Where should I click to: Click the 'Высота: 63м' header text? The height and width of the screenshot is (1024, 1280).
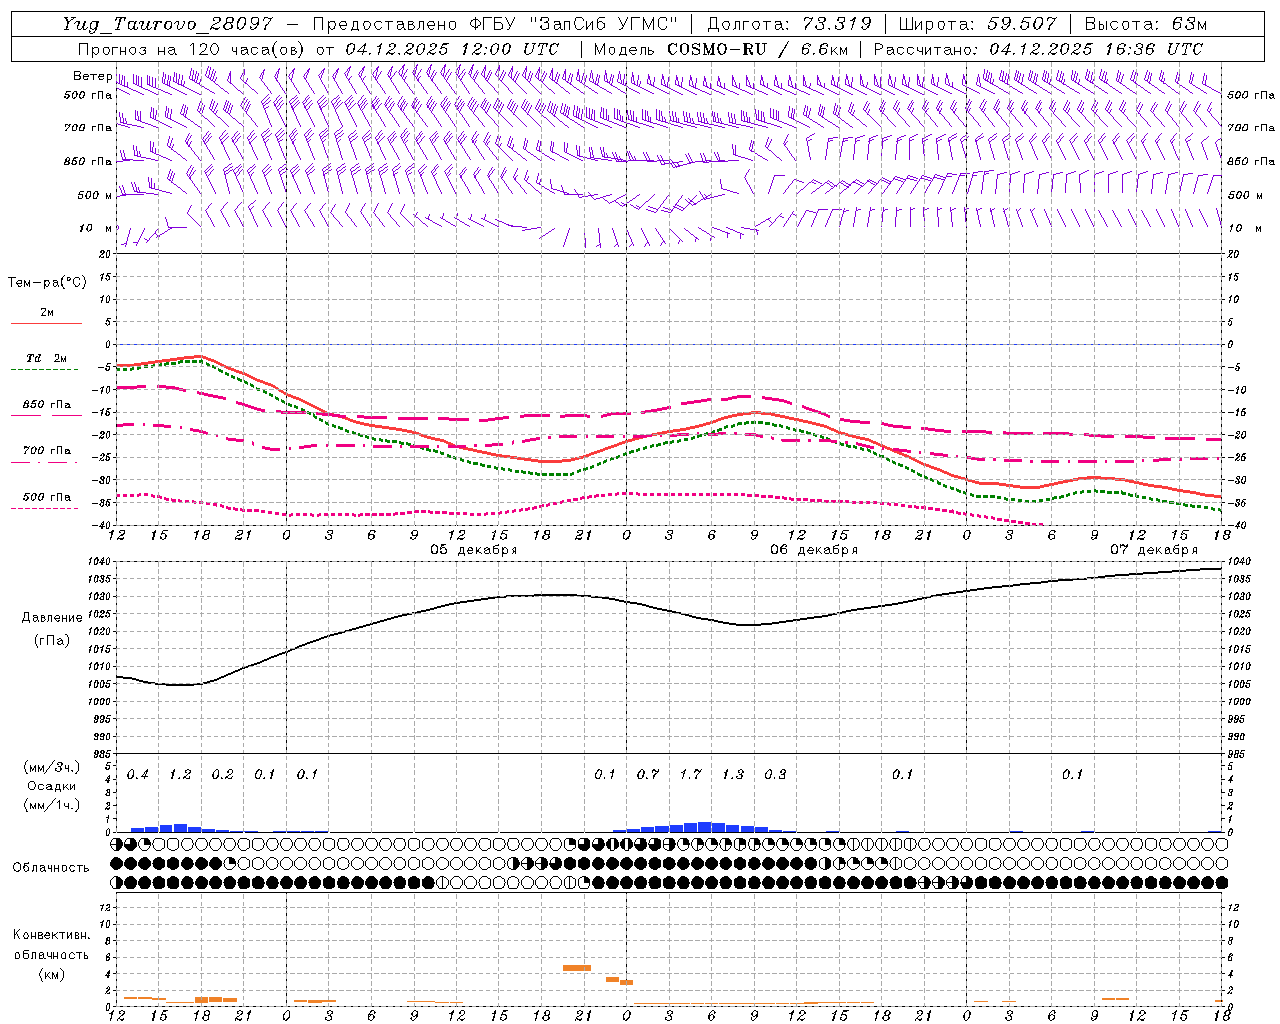point(1146,25)
